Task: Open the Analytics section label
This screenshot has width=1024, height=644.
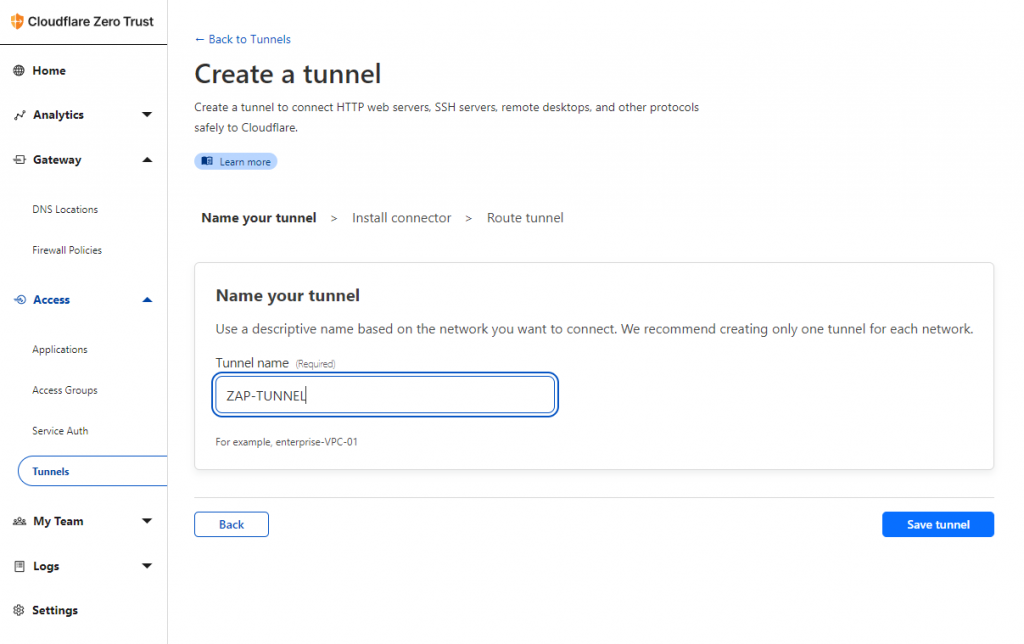Action: (59, 115)
